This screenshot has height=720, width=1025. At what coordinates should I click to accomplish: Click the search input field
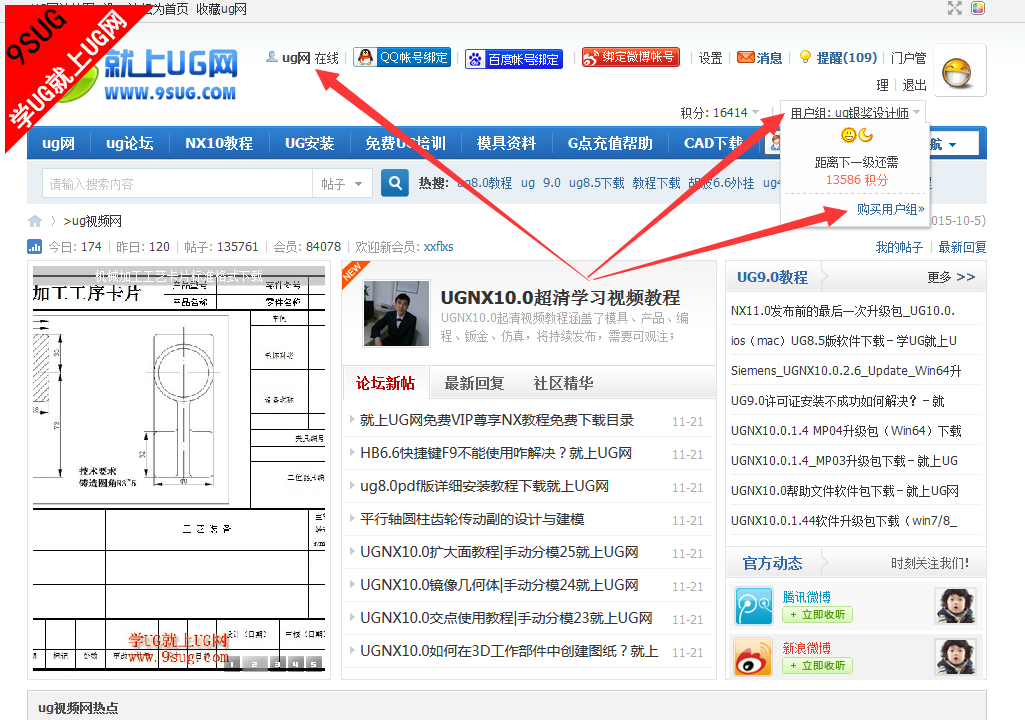177,184
